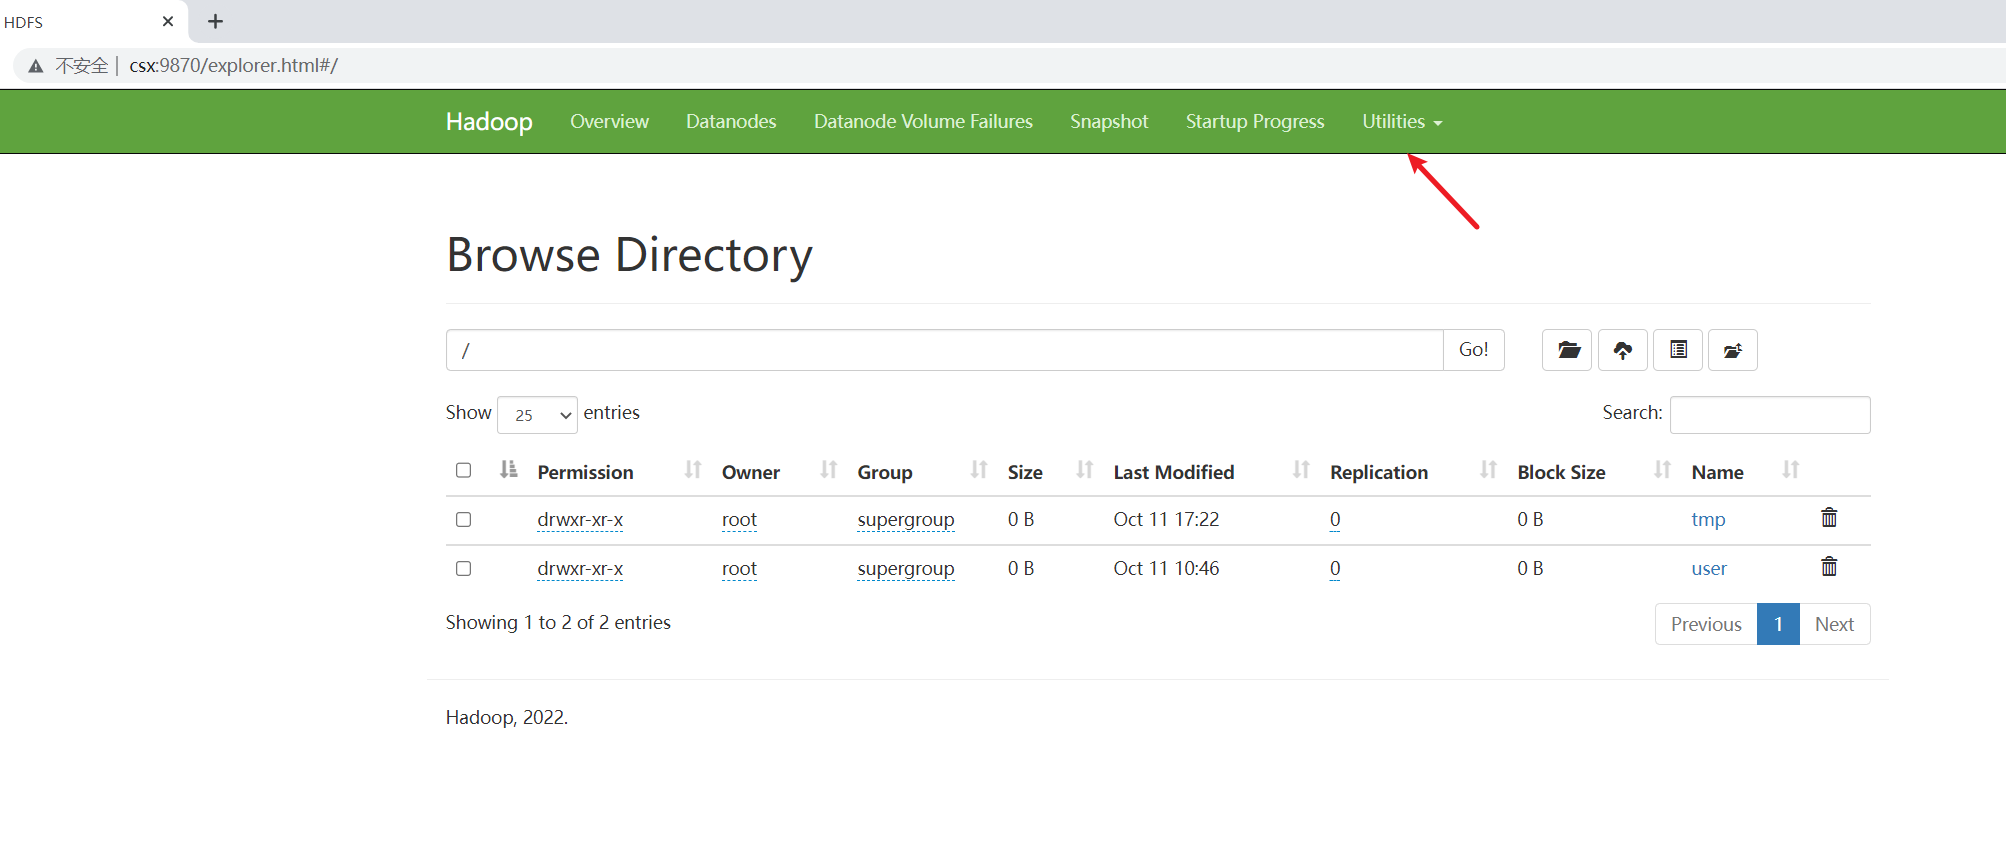This screenshot has width=2006, height=864.
Task: Sort by Replication column arrows
Action: click(1488, 470)
